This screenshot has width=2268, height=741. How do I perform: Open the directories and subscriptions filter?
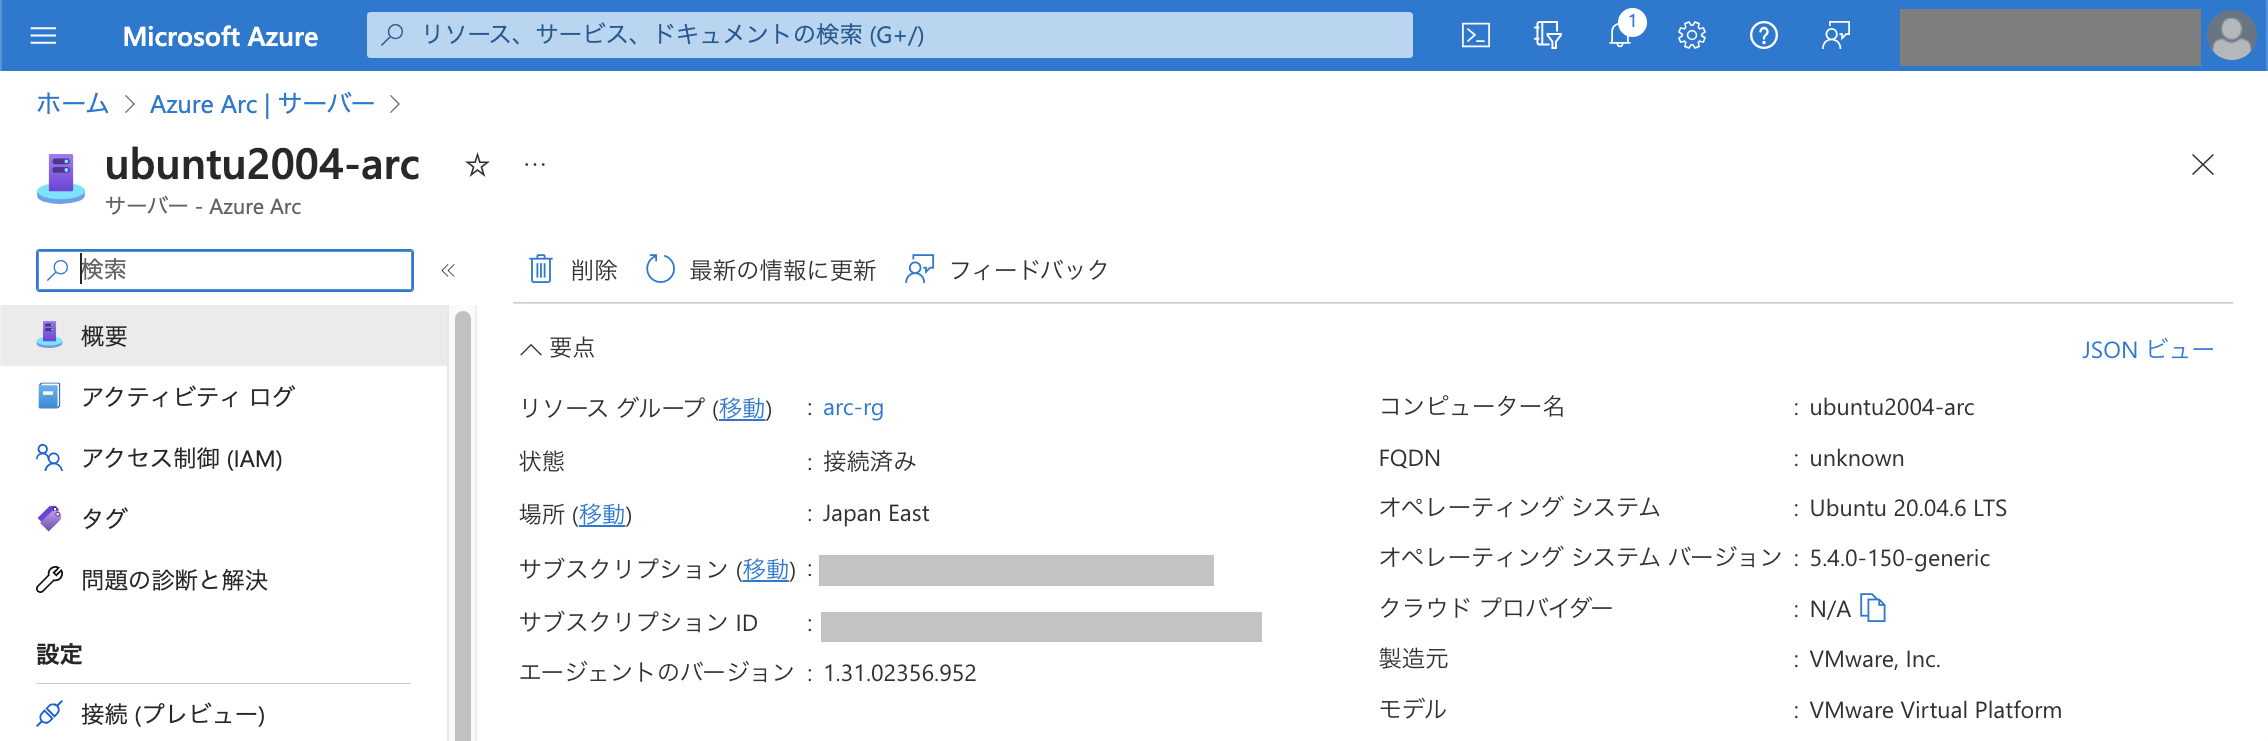click(x=1548, y=36)
